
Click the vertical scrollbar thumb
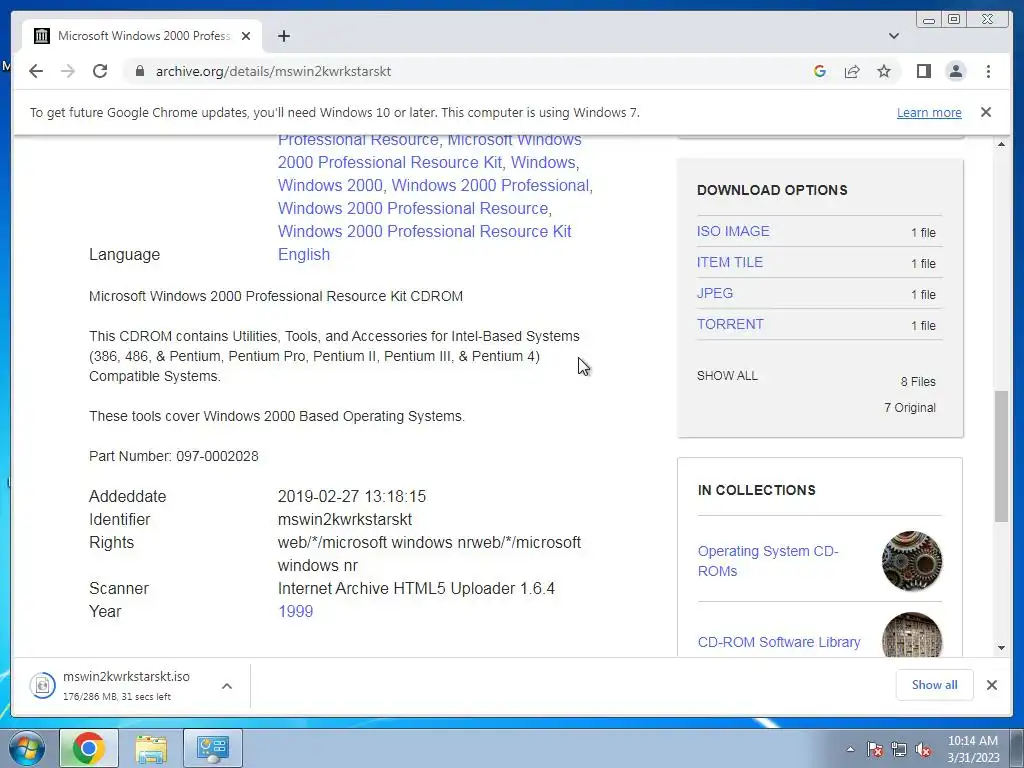pyautogui.click(x=1001, y=456)
